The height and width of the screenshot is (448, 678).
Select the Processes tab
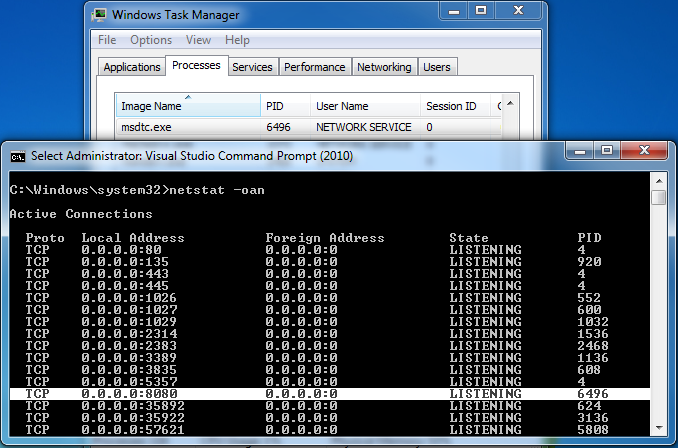(196, 65)
